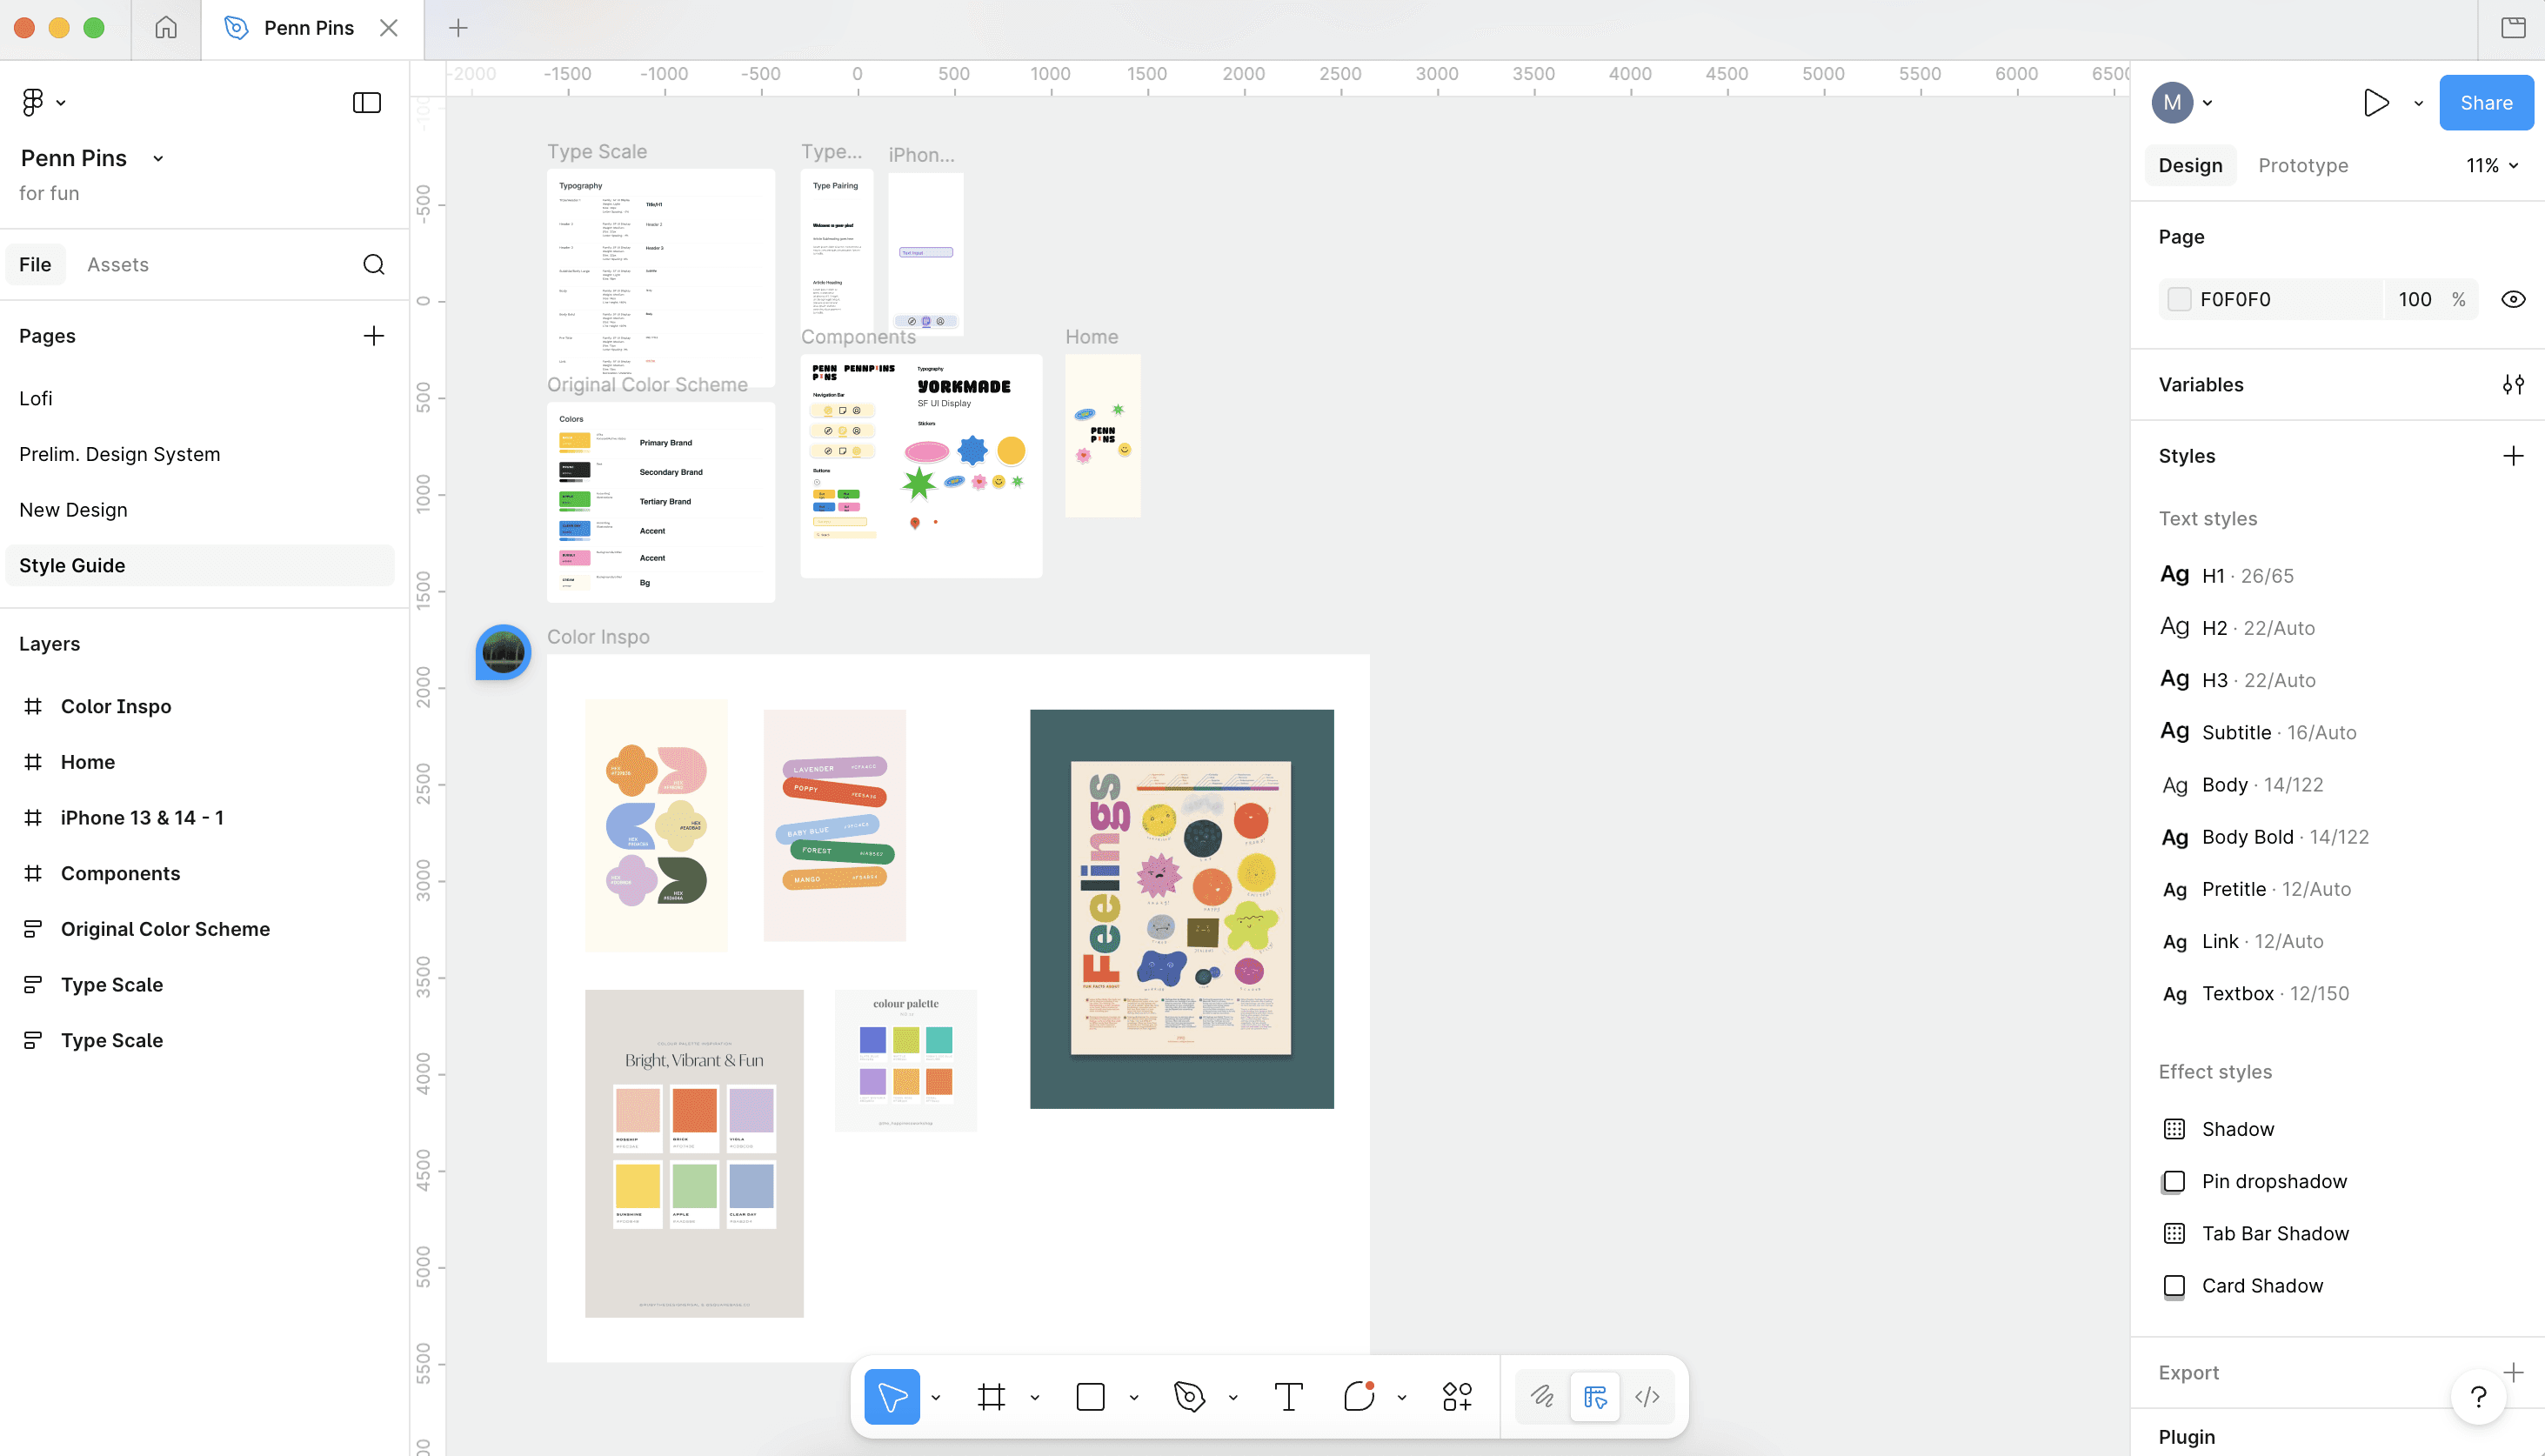Screen dimensions: 2545x1456
Task: Open Rectangle shape tools dropdown arrow
Action: [1134, 1397]
